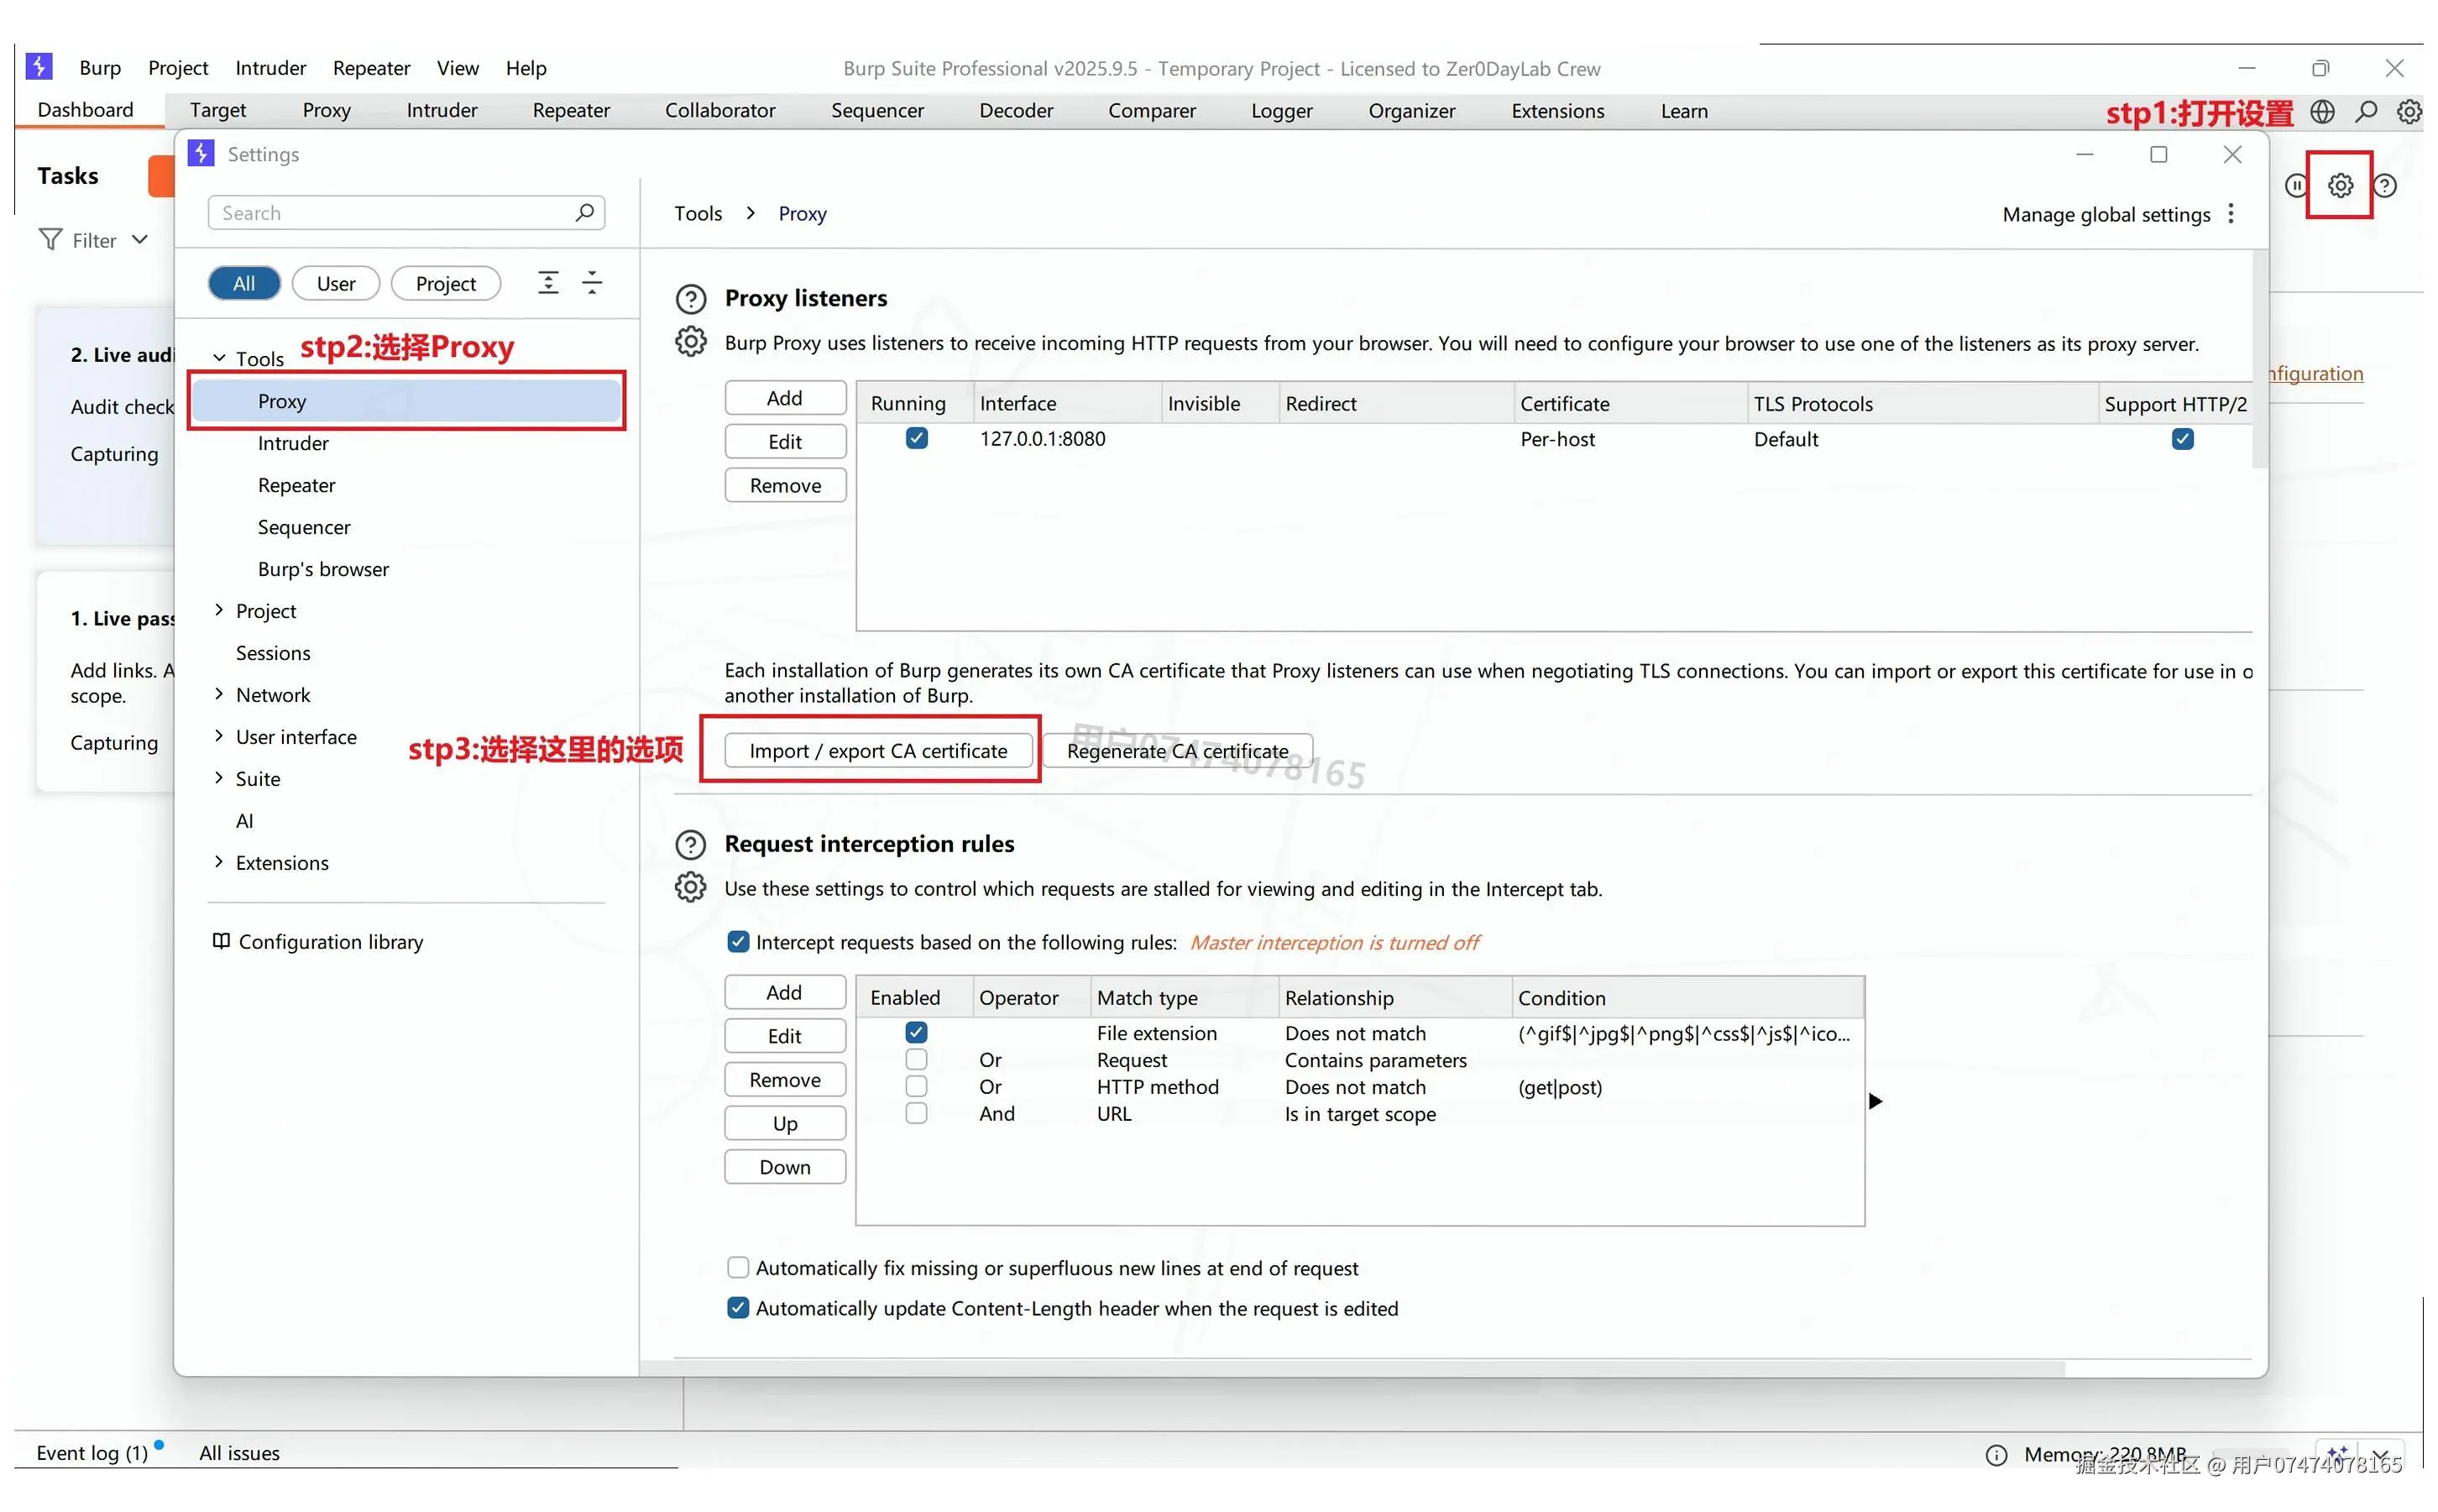
Task: Enable the URL Is in target scope rule
Action: [916, 1113]
